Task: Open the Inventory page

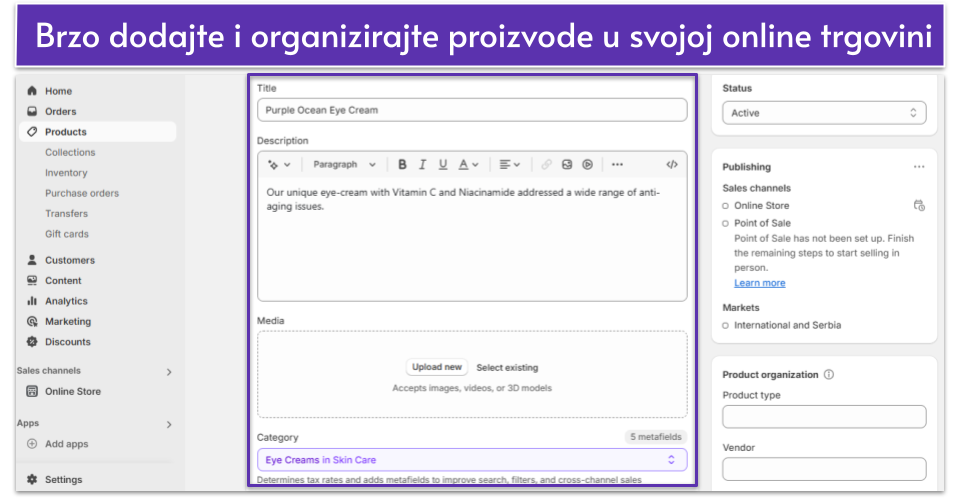Action: pos(66,173)
